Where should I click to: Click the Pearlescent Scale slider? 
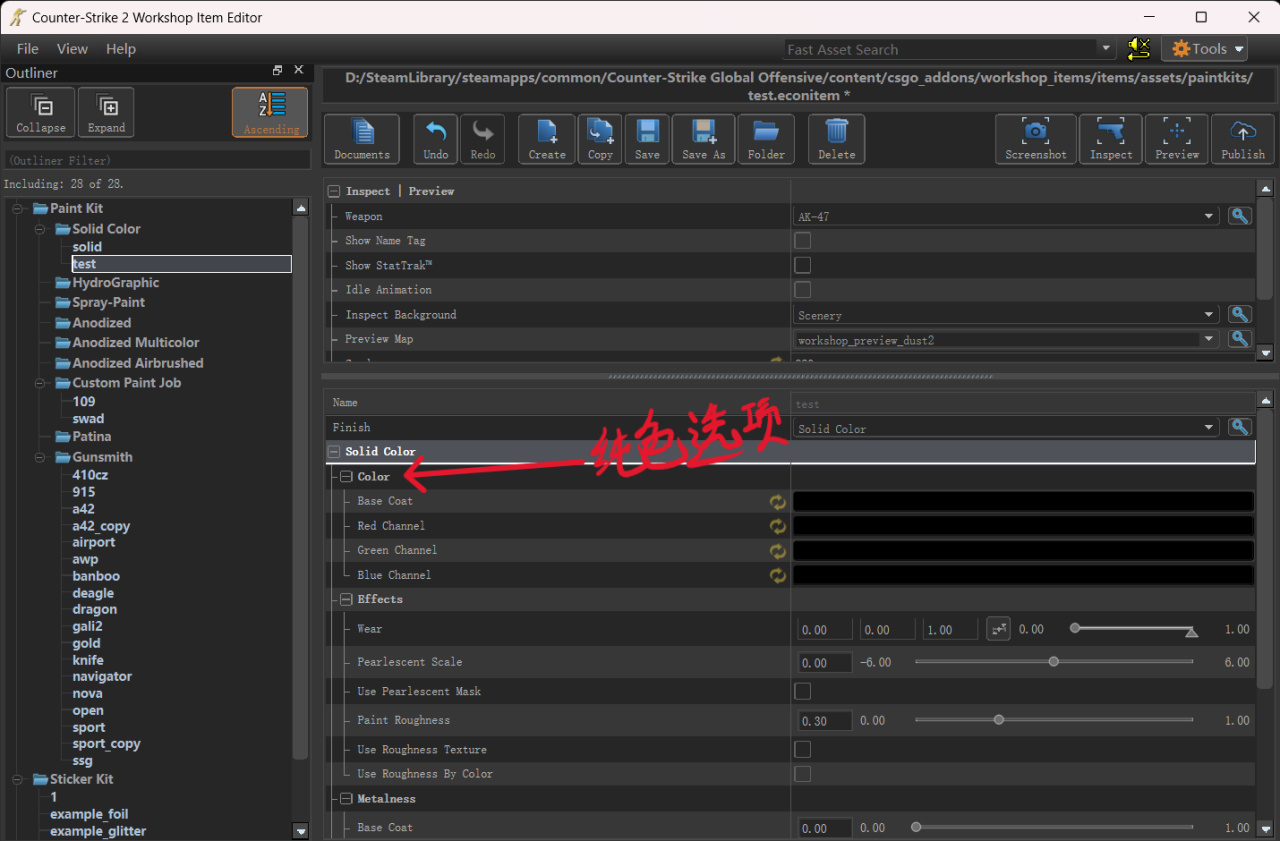pyautogui.click(x=1054, y=662)
